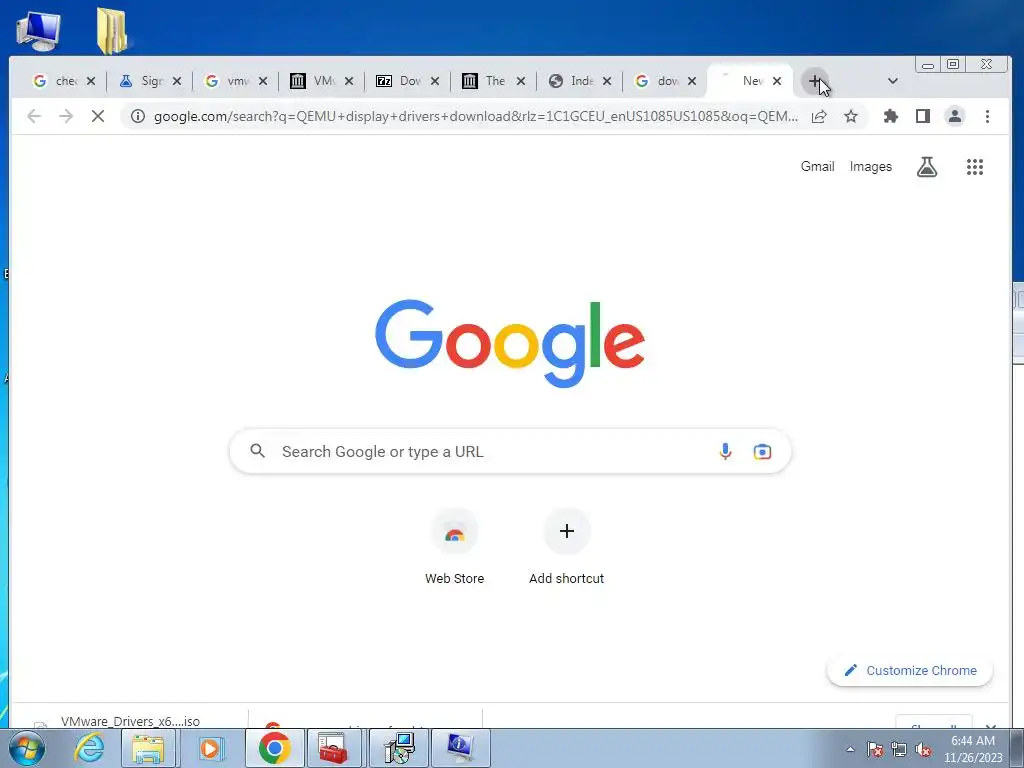Focus the Google search box
Viewport: 1024px width, 768px height.
pyautogui.click(x=510, y=451)
